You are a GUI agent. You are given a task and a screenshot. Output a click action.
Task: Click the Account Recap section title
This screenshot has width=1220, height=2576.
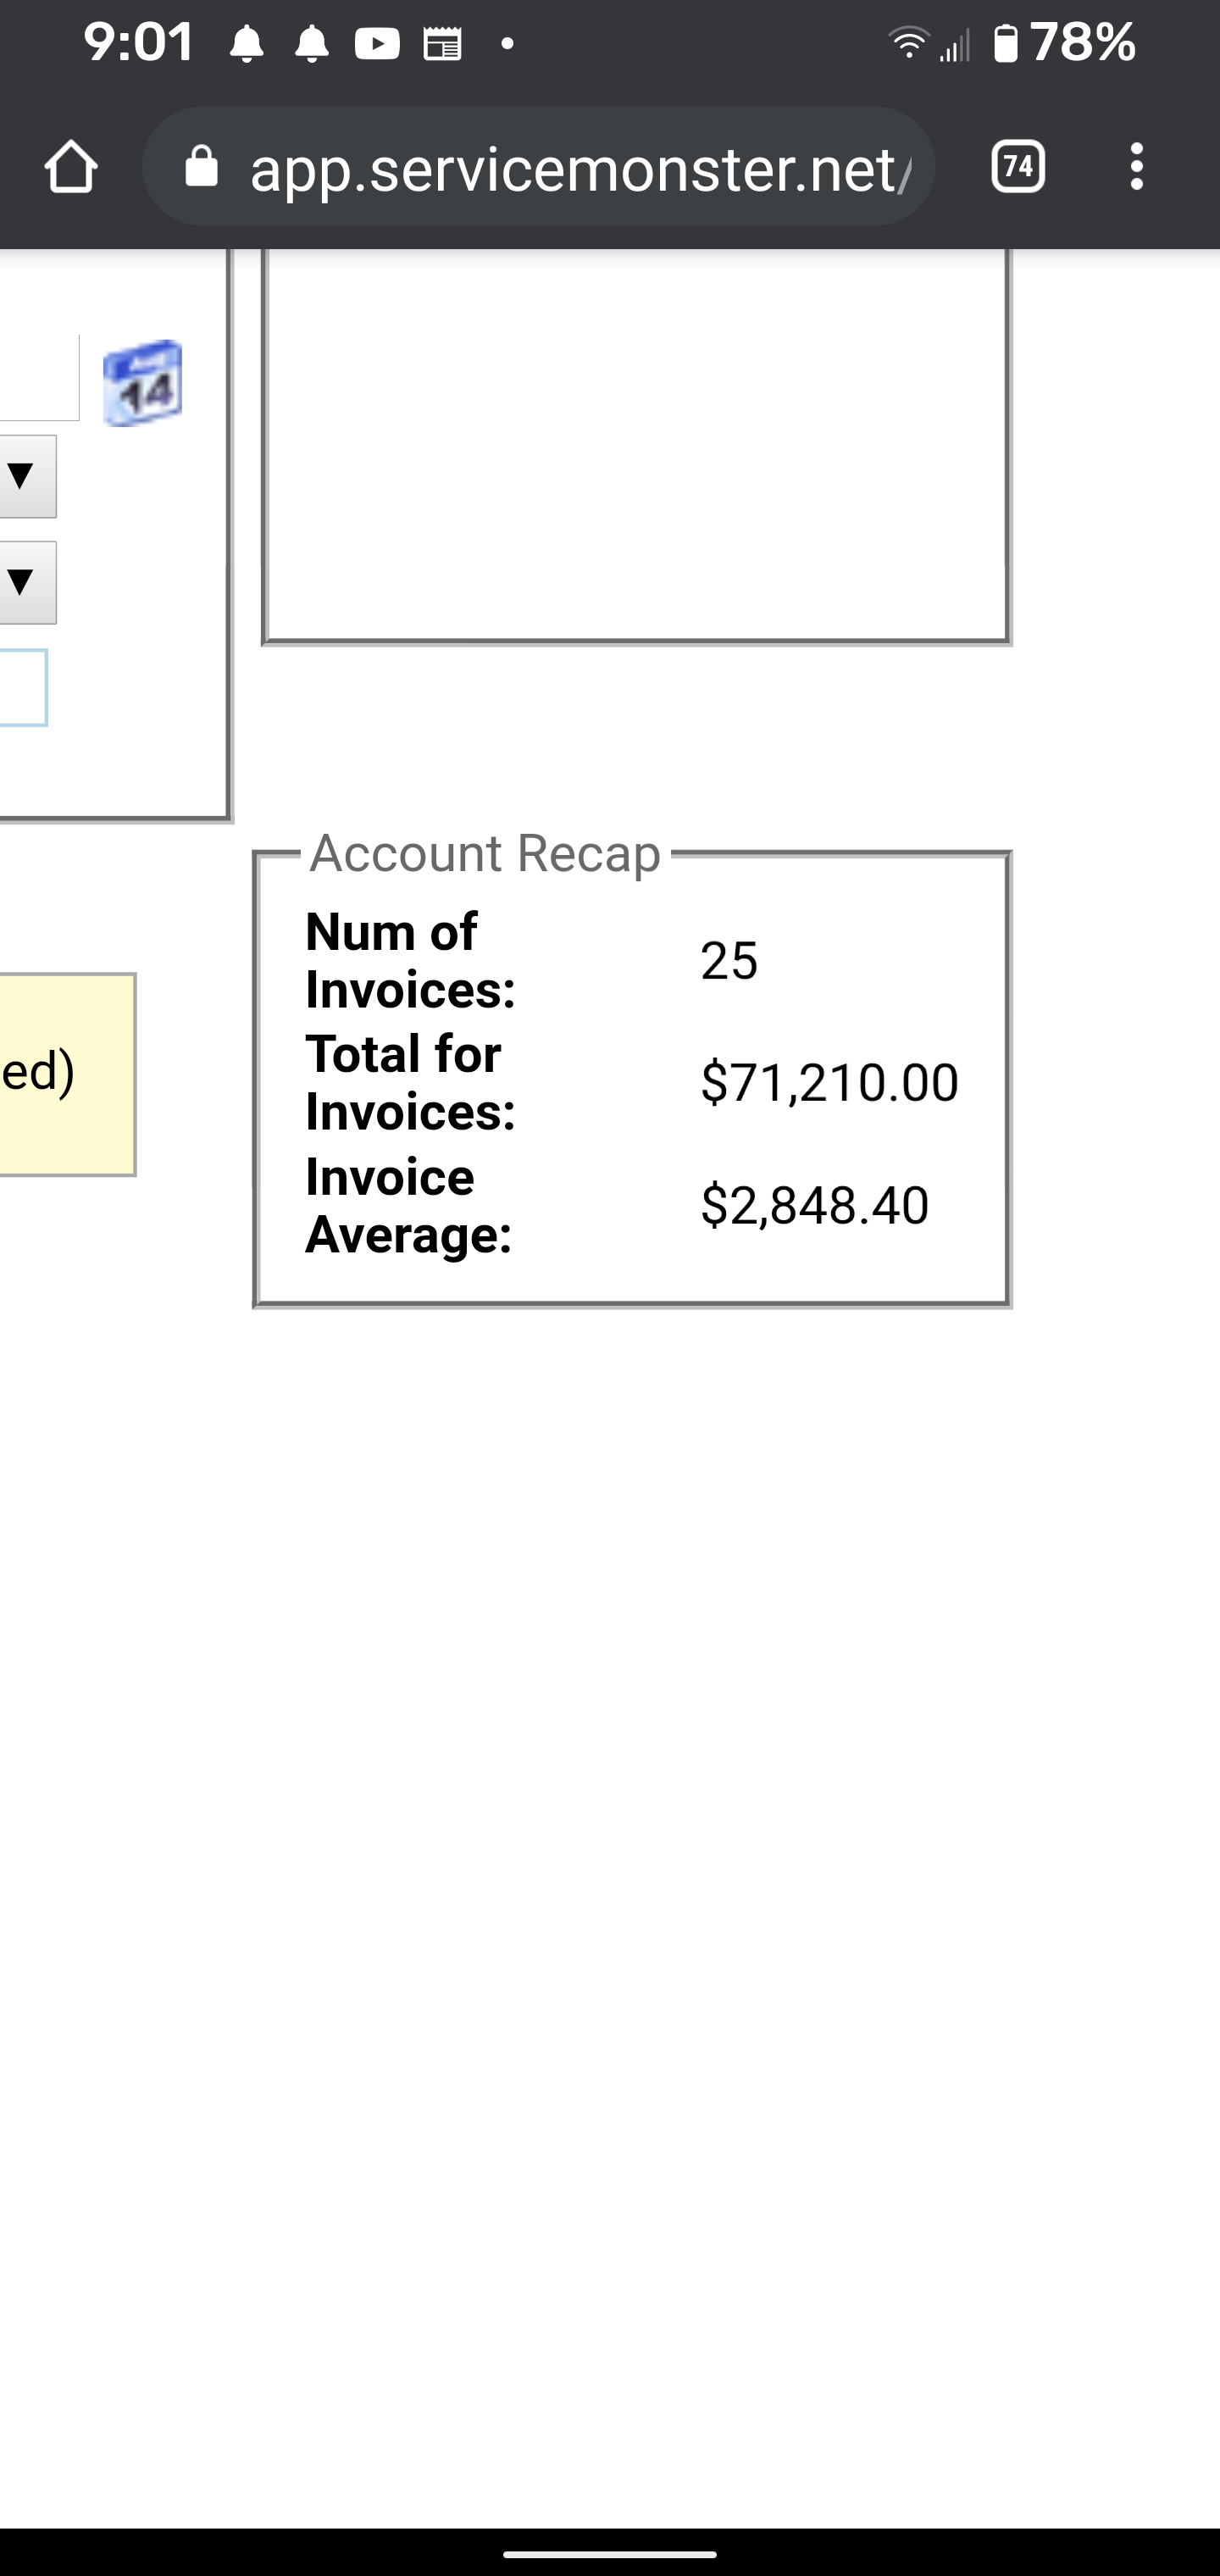coord(485,854)
